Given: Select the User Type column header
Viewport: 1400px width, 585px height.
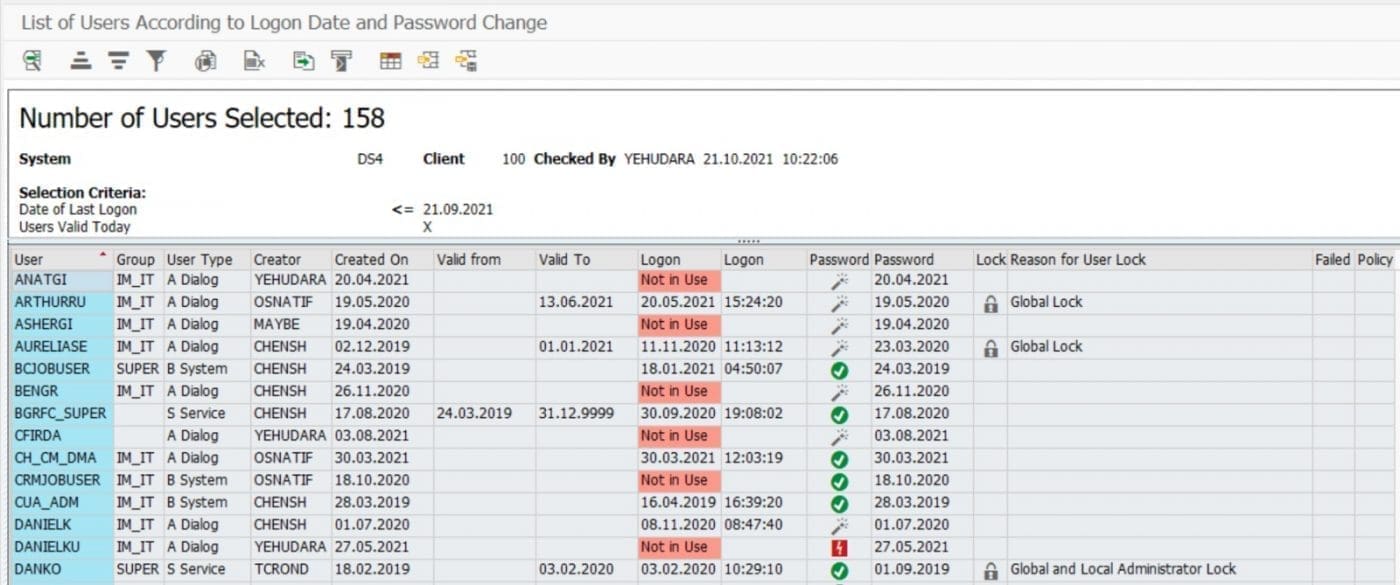Looking at the screenshot, I should coord(205,259).
